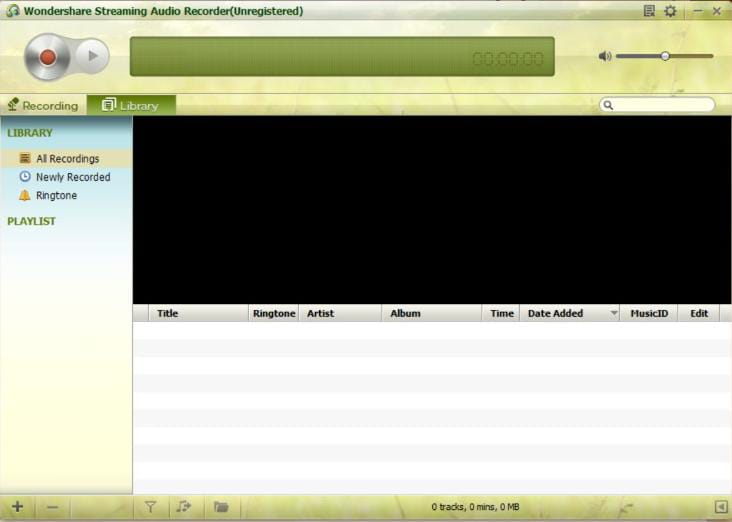This screenshot has height=522, width=732.
Task: Add a playlist with the plus button
Action: point(18,507)
